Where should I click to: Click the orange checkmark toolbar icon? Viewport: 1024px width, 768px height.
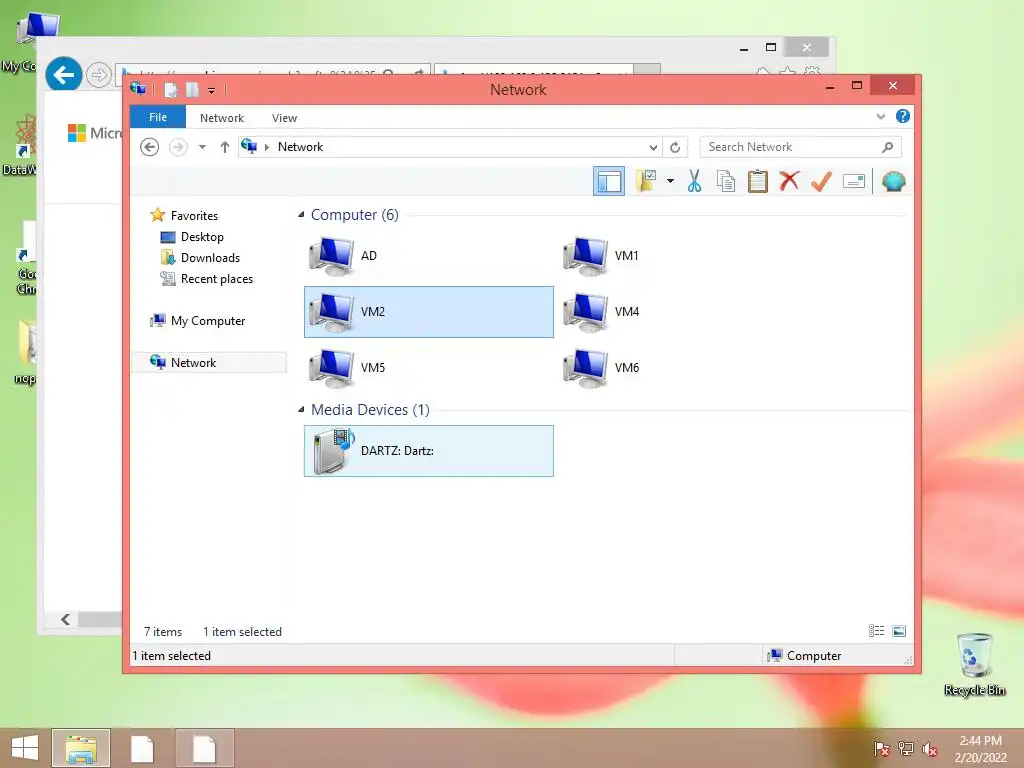[821, 181]
